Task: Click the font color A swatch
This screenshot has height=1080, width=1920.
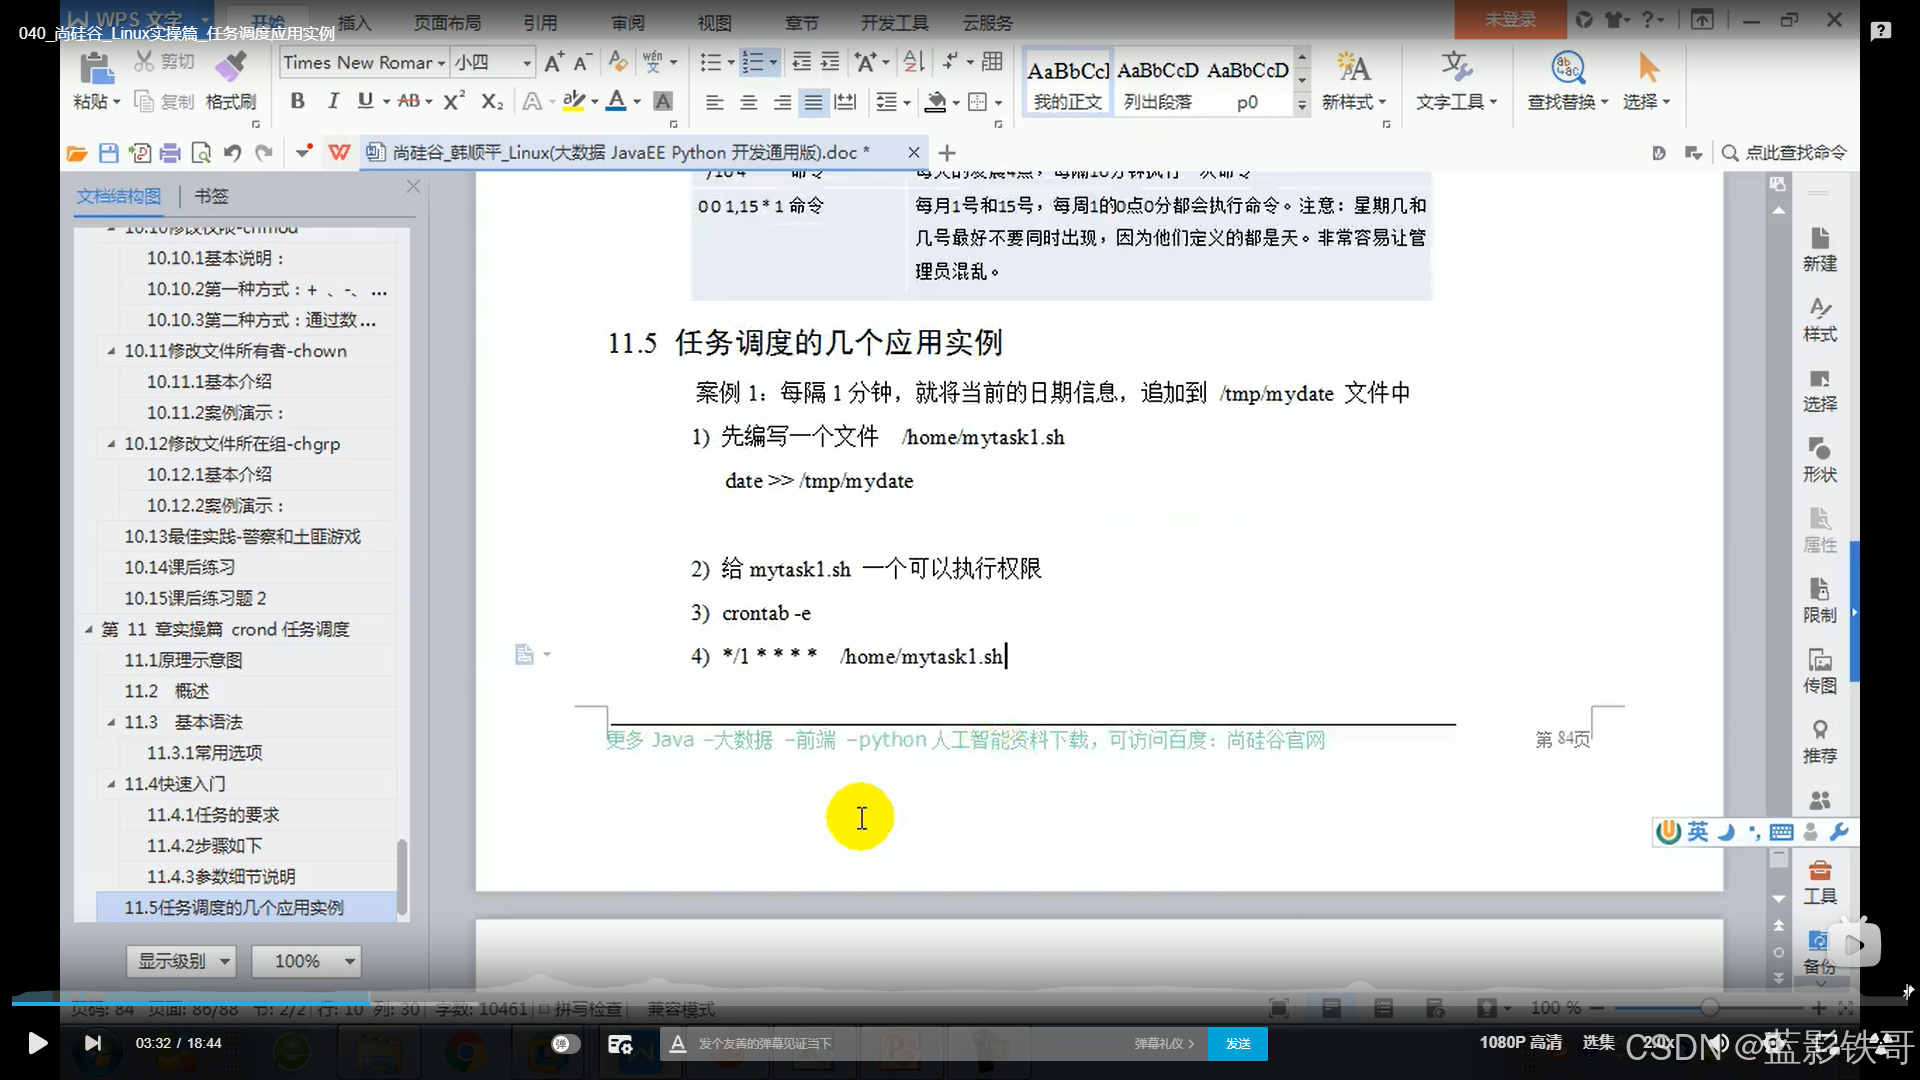Action: 616,101
